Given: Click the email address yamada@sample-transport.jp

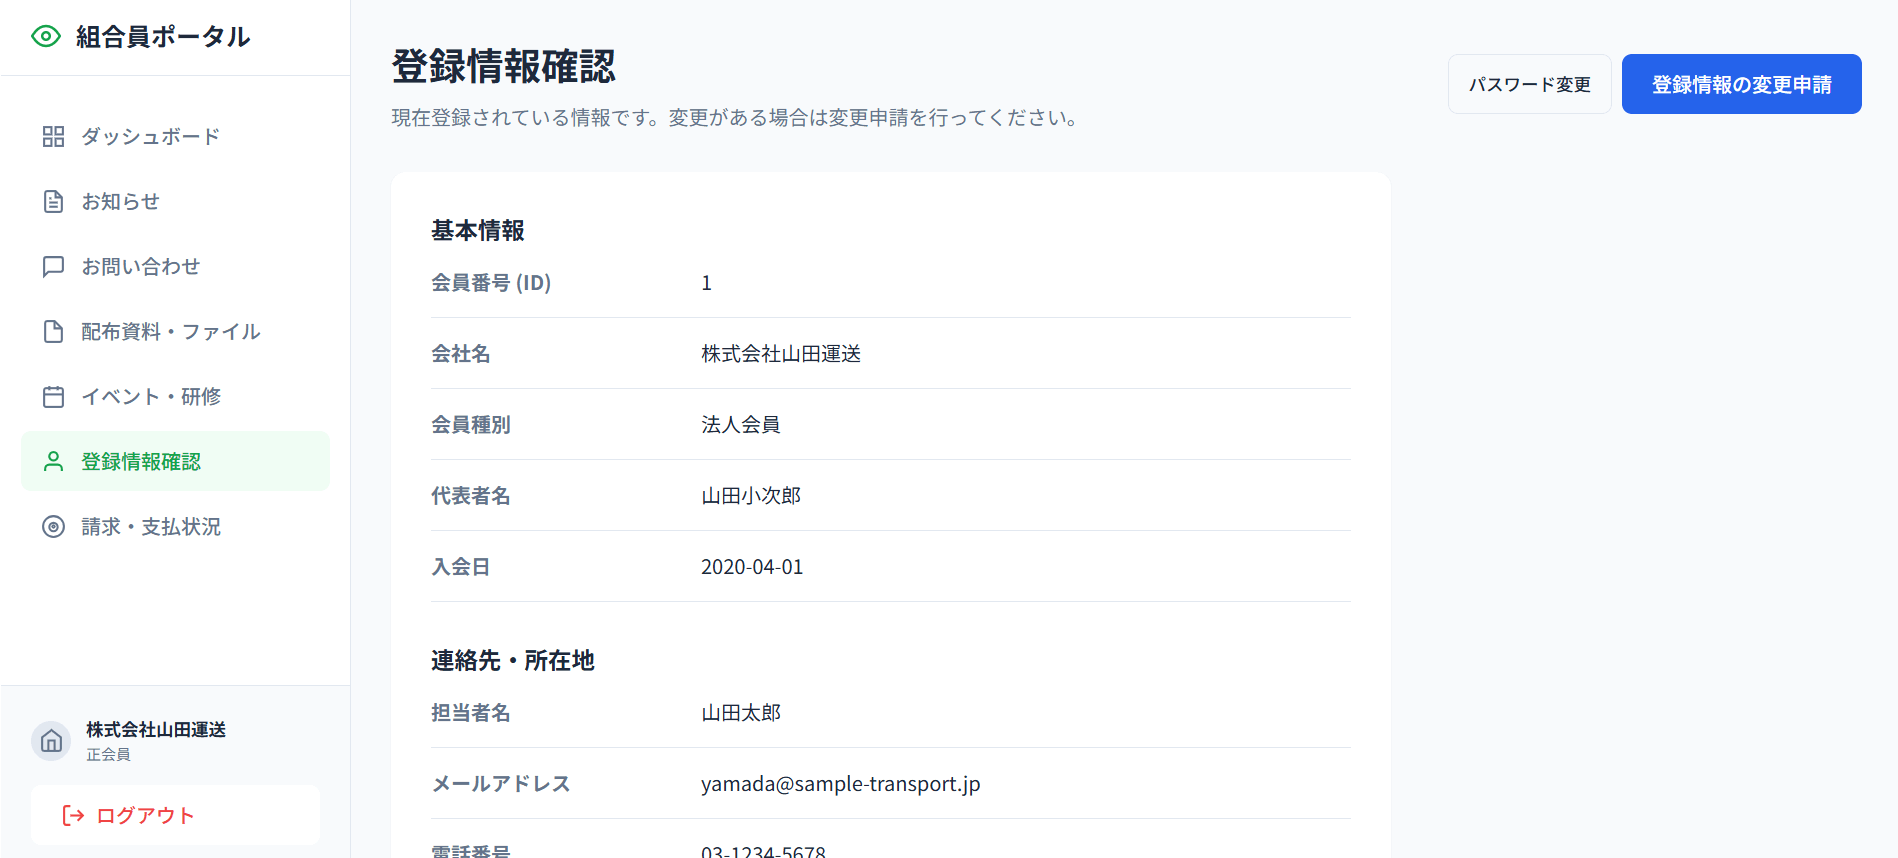Looking at the screenshot, I should [x=840, y=784].
